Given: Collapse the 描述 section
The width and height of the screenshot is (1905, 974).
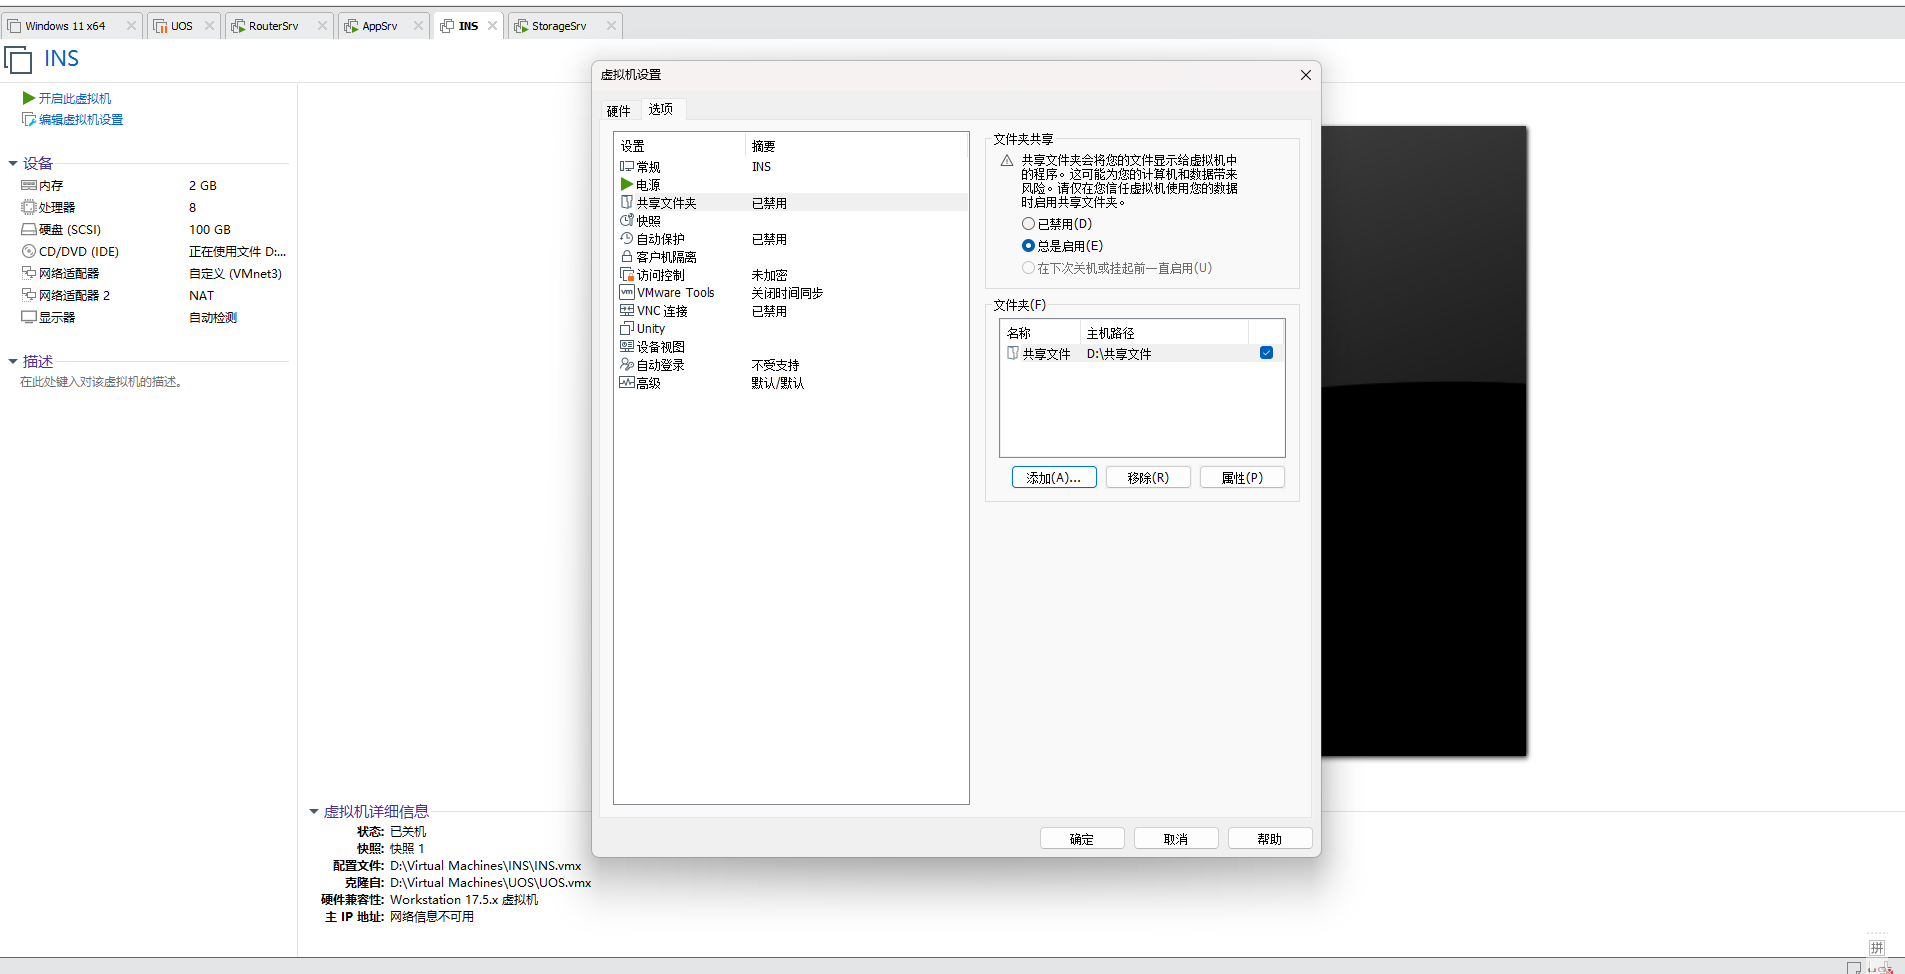Looking at the screenshot, I should 12,361.
